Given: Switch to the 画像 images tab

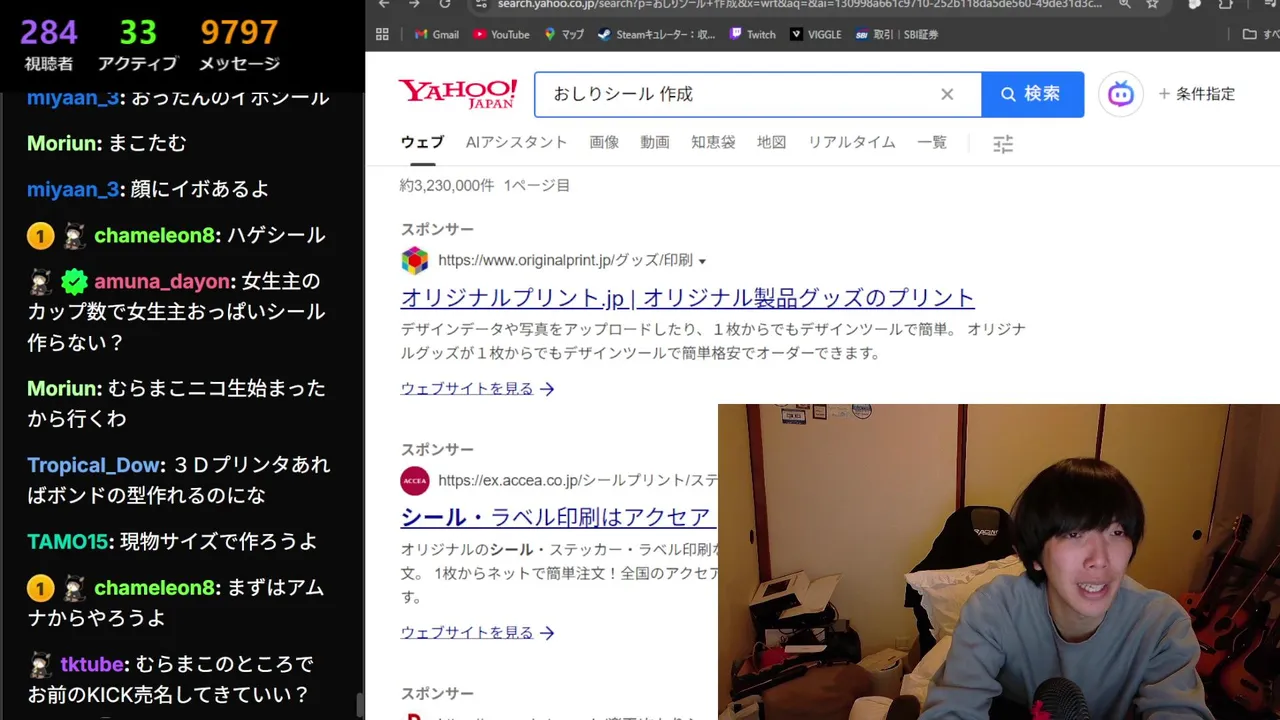Looking at the screenshot, I should click(604, 142).
